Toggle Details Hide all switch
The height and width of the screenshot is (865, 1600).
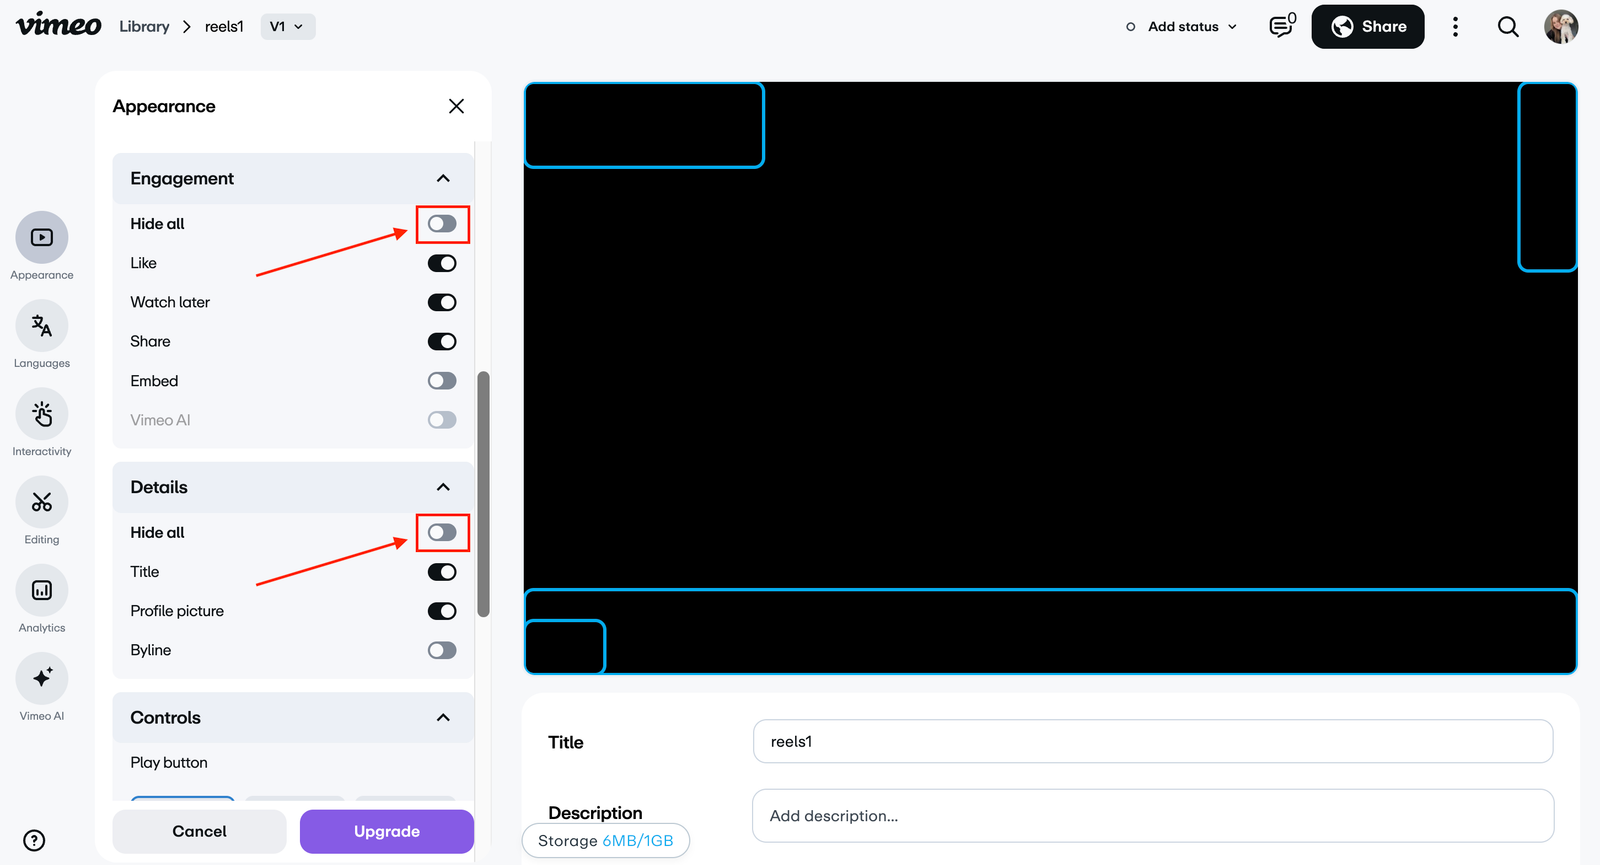click(x=442, y=533)
